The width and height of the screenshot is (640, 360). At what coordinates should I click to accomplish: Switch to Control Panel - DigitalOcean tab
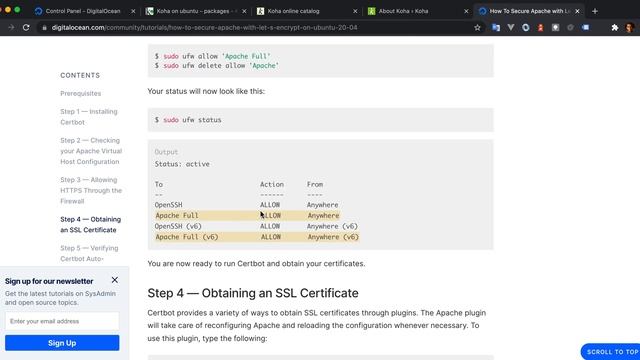pos(83,11)
